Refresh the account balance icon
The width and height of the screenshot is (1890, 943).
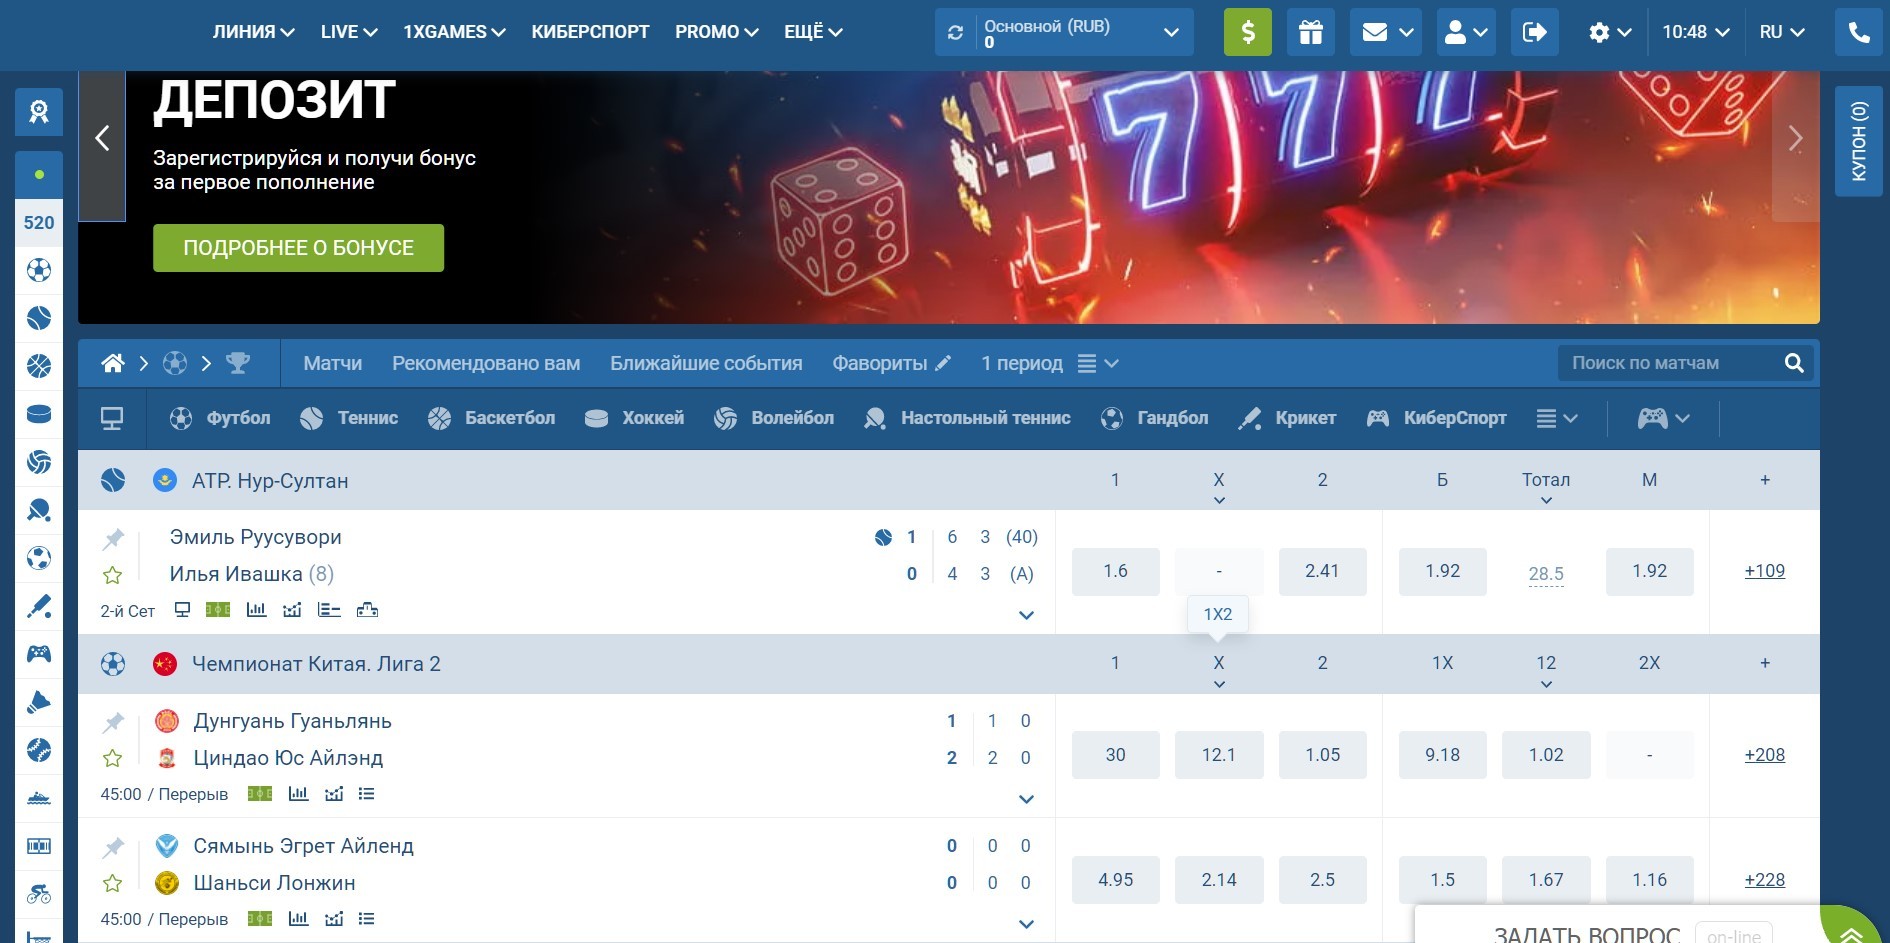[x=955, y=33]
